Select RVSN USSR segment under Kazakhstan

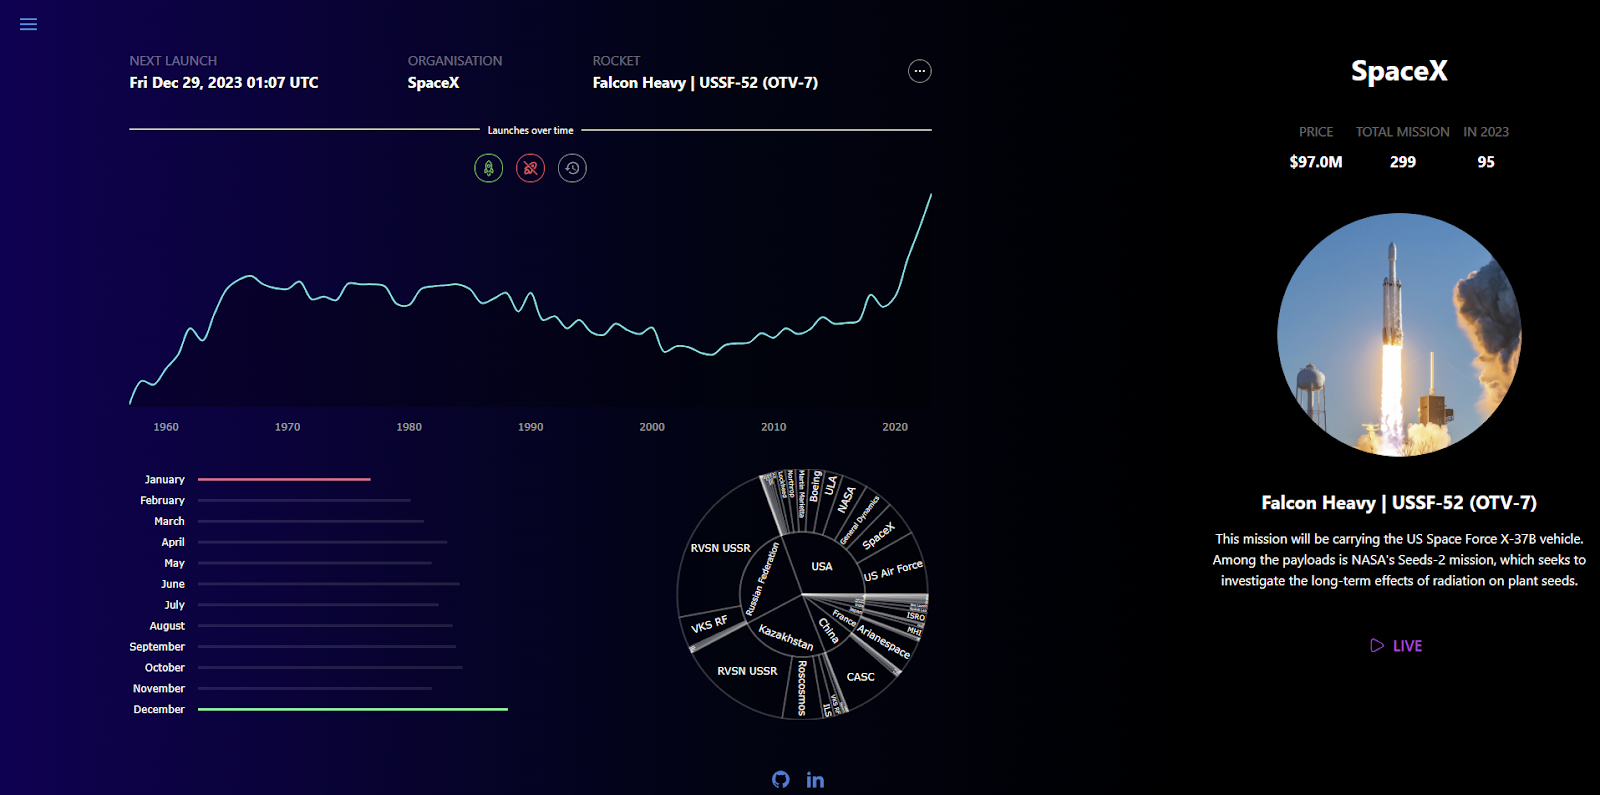click(x=747, y=671)
